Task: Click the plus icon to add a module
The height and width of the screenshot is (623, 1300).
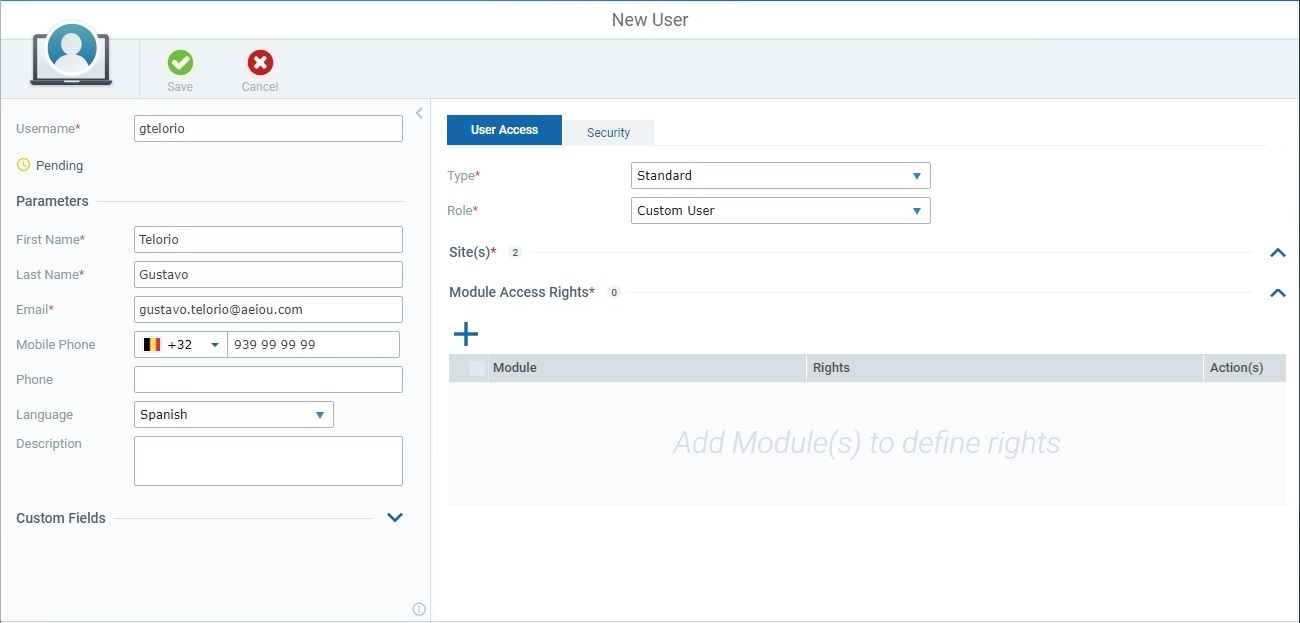Action: pos(465,334)
